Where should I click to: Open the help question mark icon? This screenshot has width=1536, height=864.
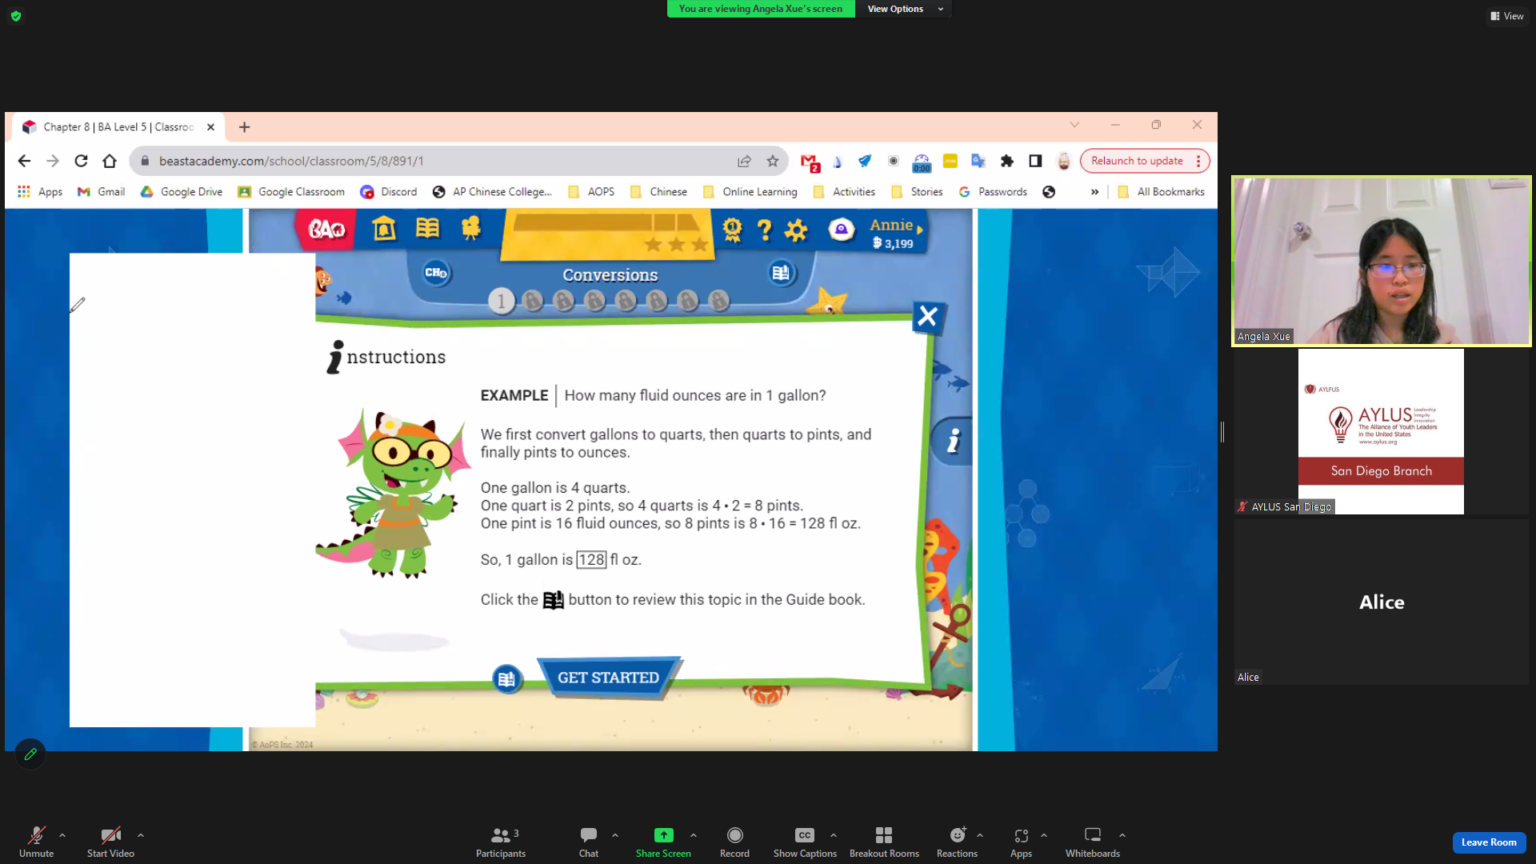[x=765, y=231]
